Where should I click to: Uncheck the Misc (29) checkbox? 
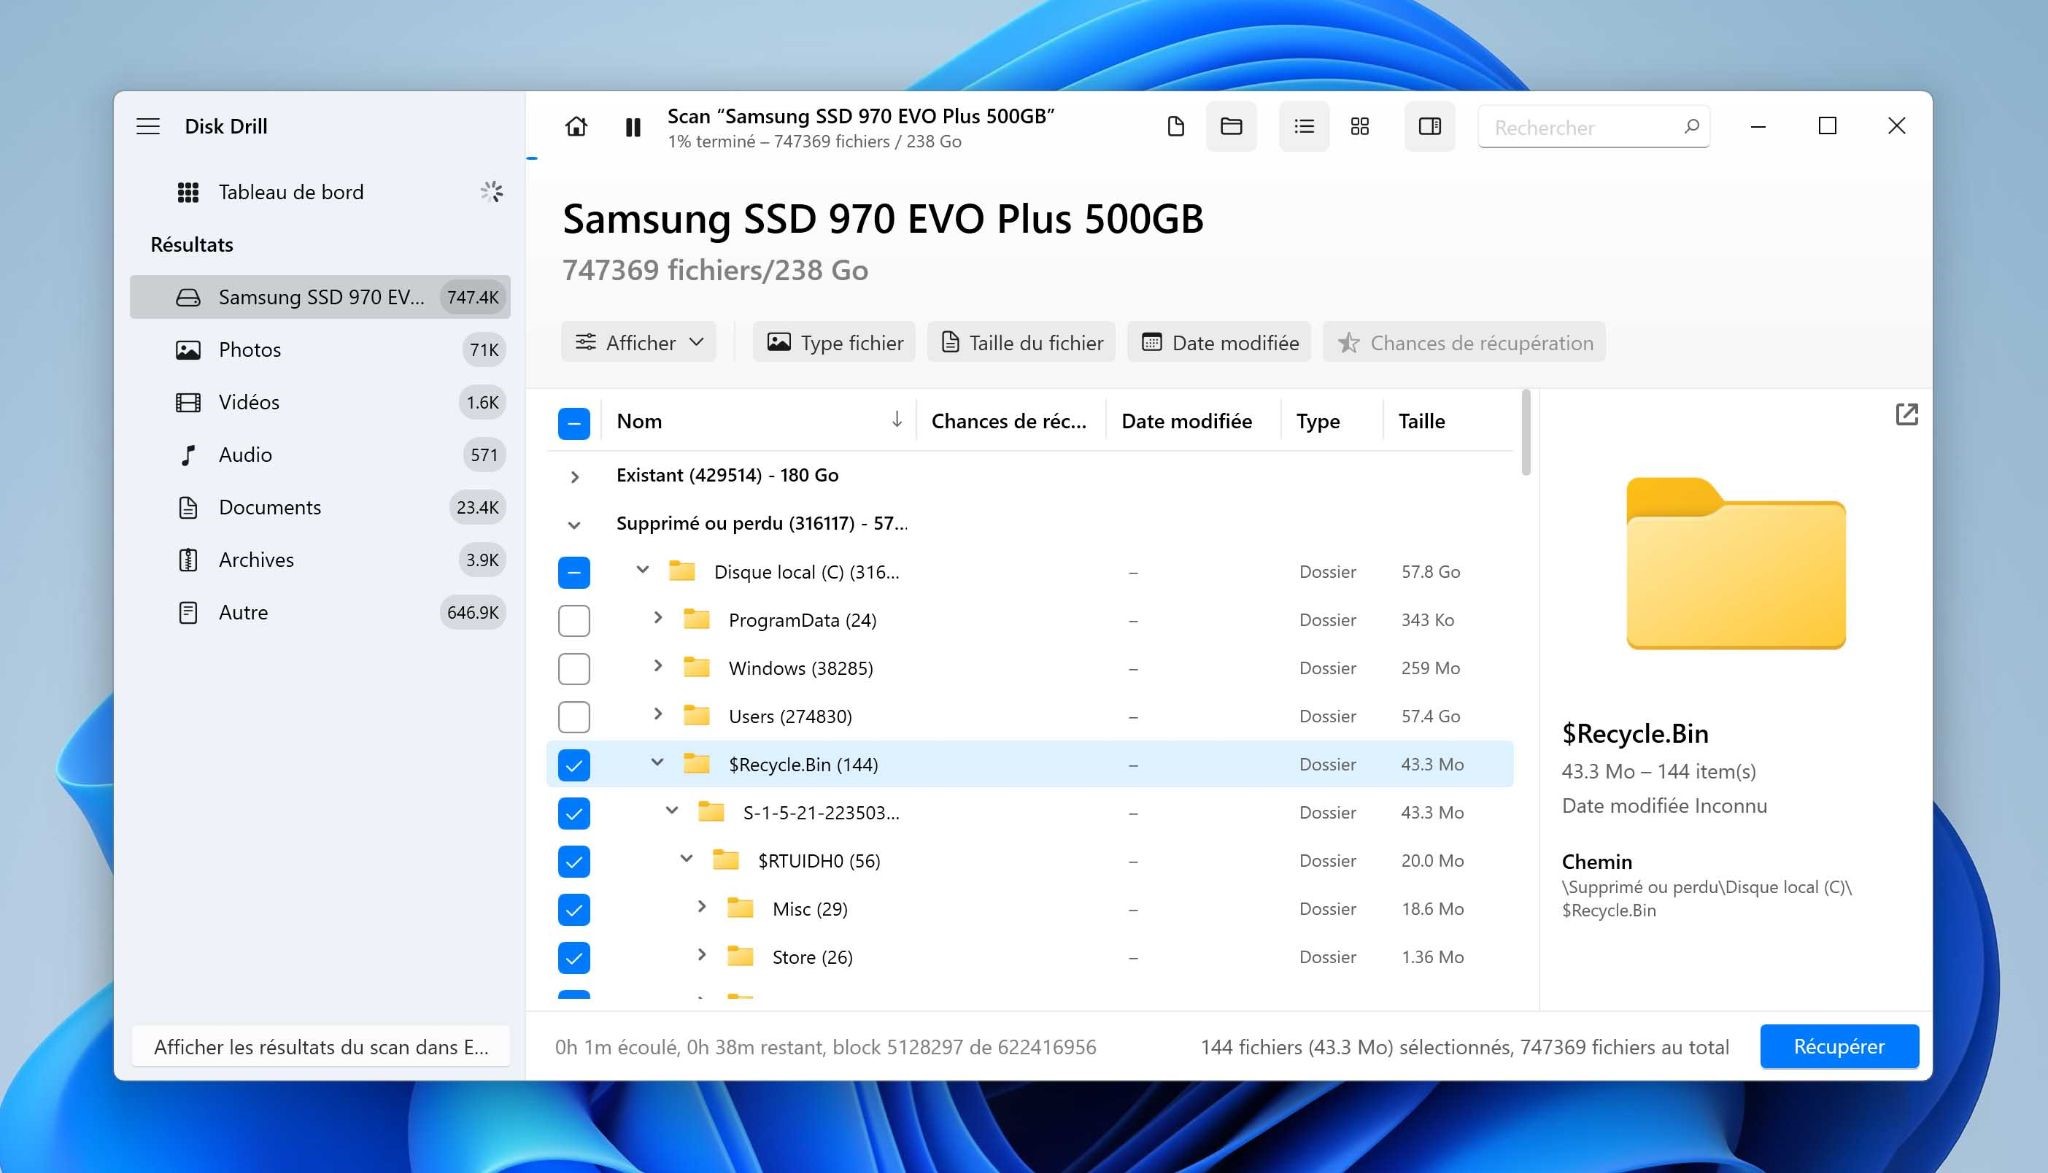574,909
